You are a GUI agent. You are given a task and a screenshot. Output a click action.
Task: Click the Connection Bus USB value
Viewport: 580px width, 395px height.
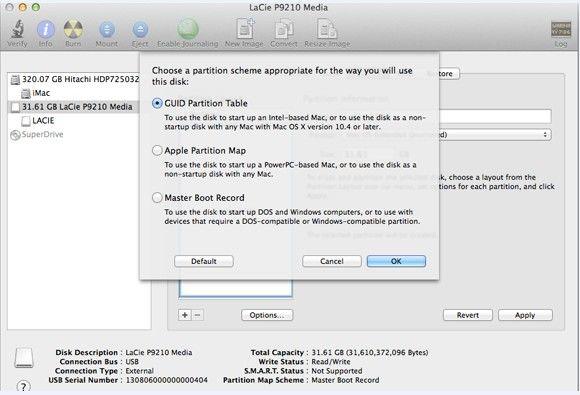(x=132, y=362)
